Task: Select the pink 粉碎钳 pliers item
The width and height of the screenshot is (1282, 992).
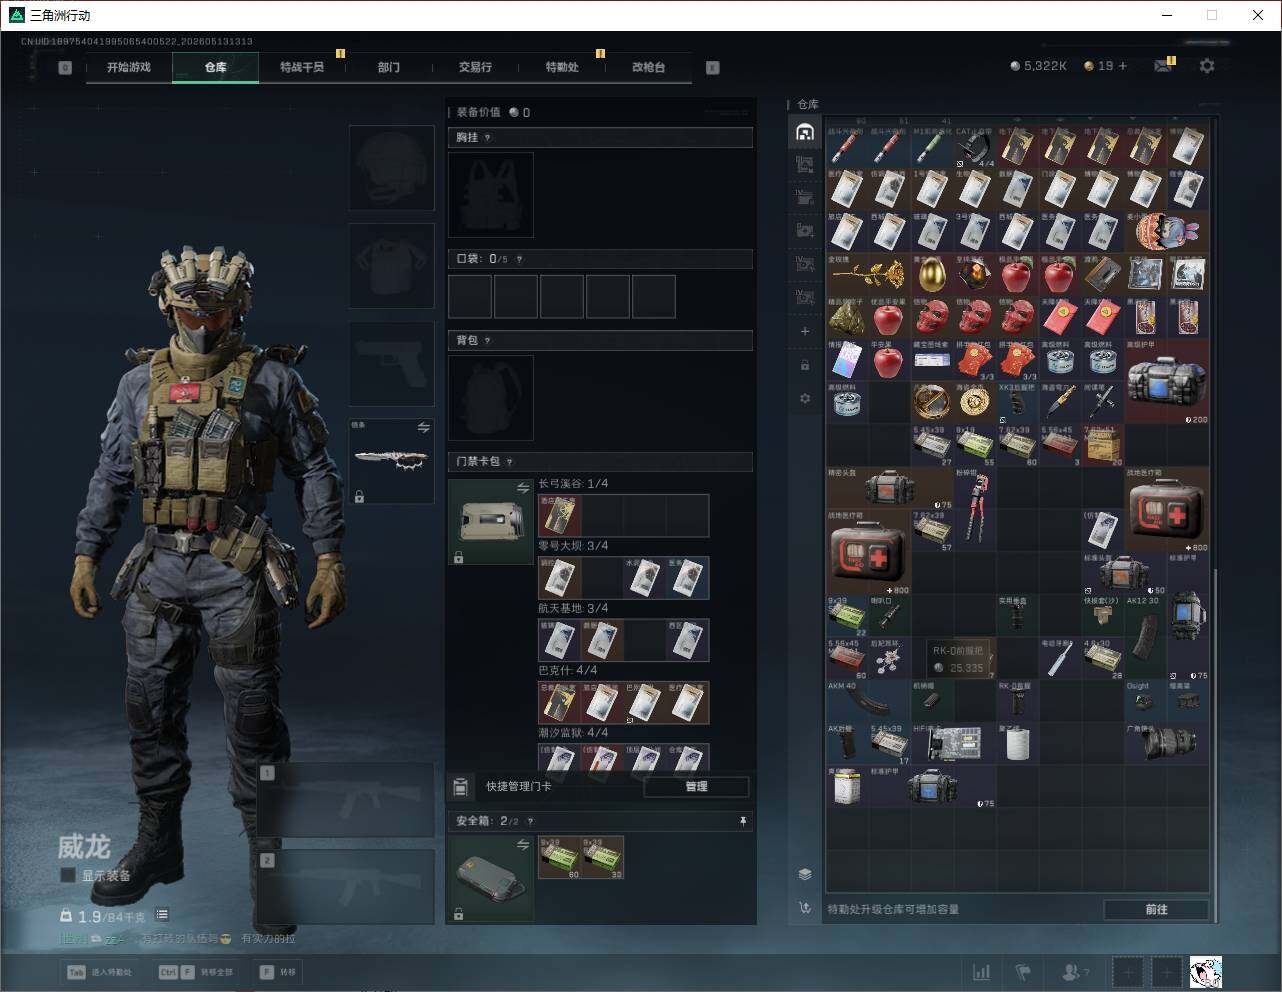Action: pos(975,507)
